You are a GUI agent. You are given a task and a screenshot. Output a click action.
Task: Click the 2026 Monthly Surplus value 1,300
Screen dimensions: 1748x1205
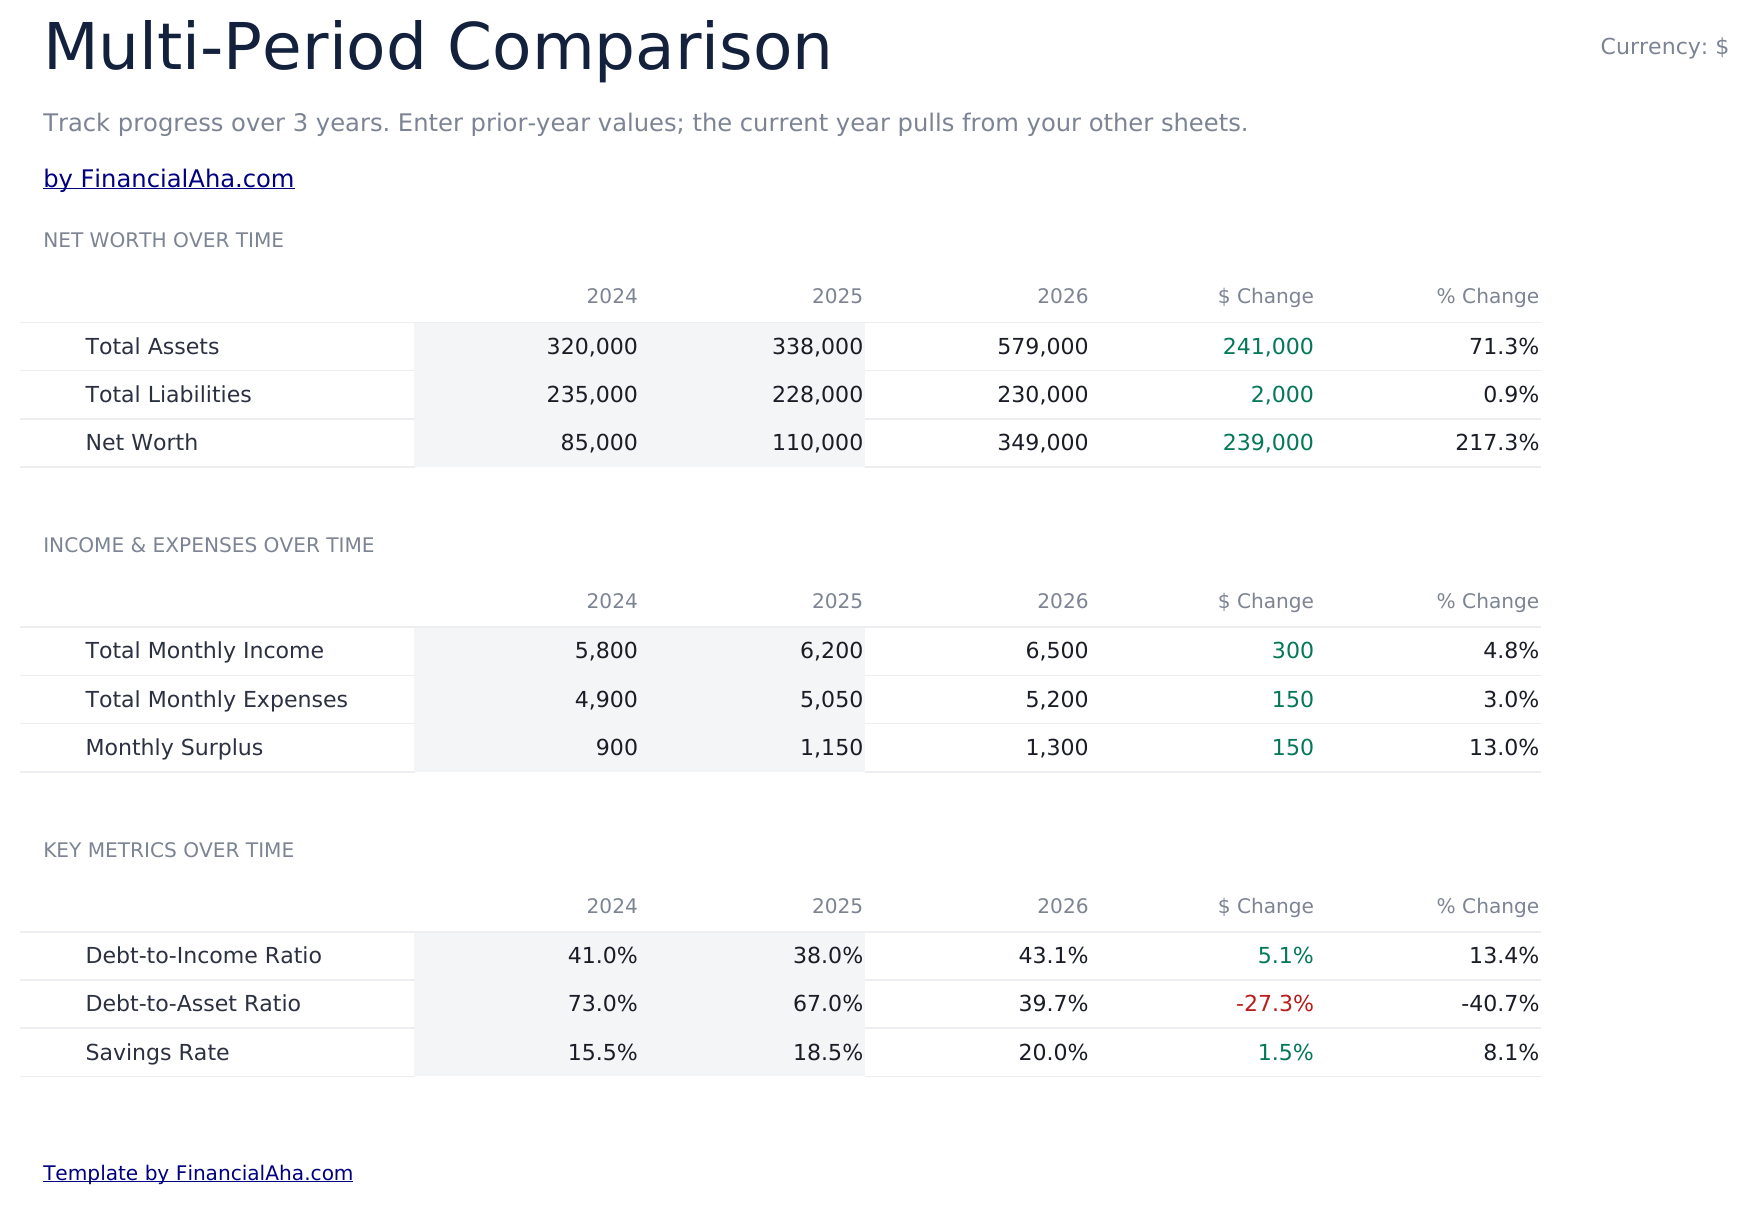(x=1057, y=748)
